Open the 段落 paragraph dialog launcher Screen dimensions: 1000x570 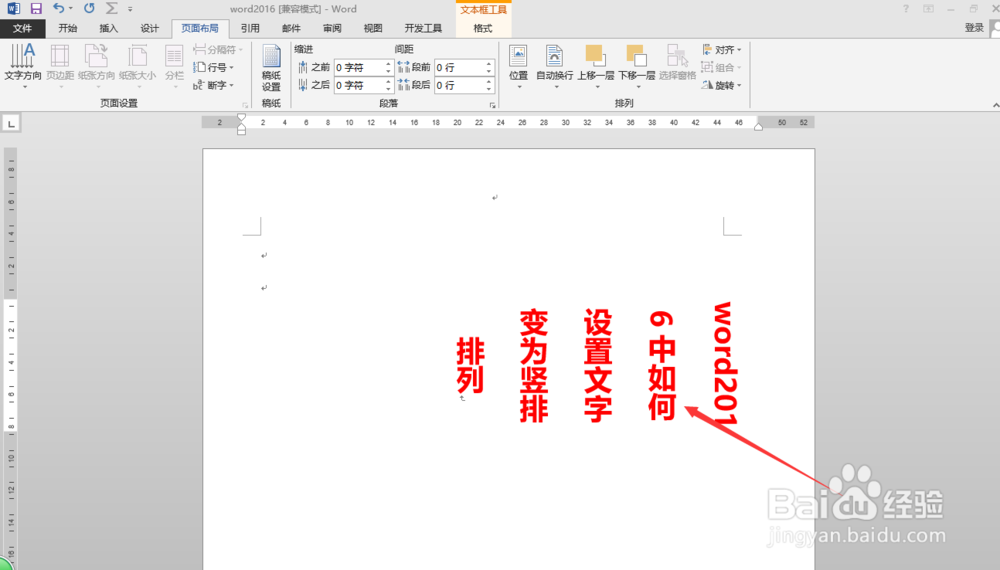point(492,105)
